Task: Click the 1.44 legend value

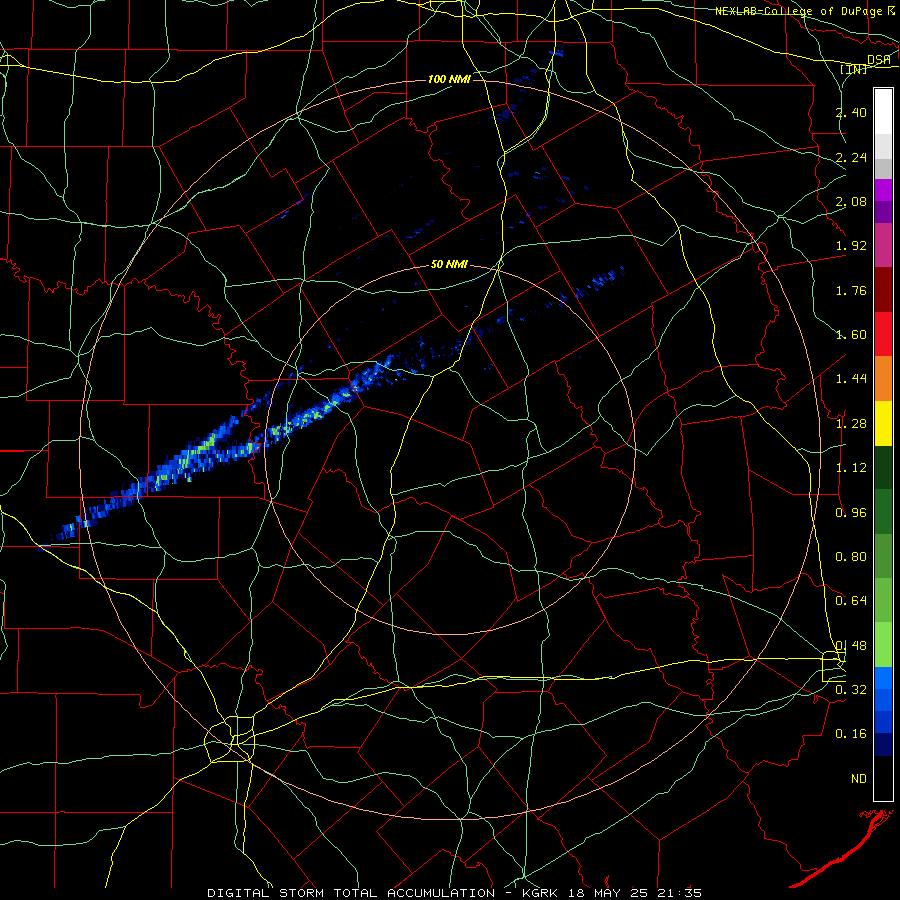Action: coord(851,379)
